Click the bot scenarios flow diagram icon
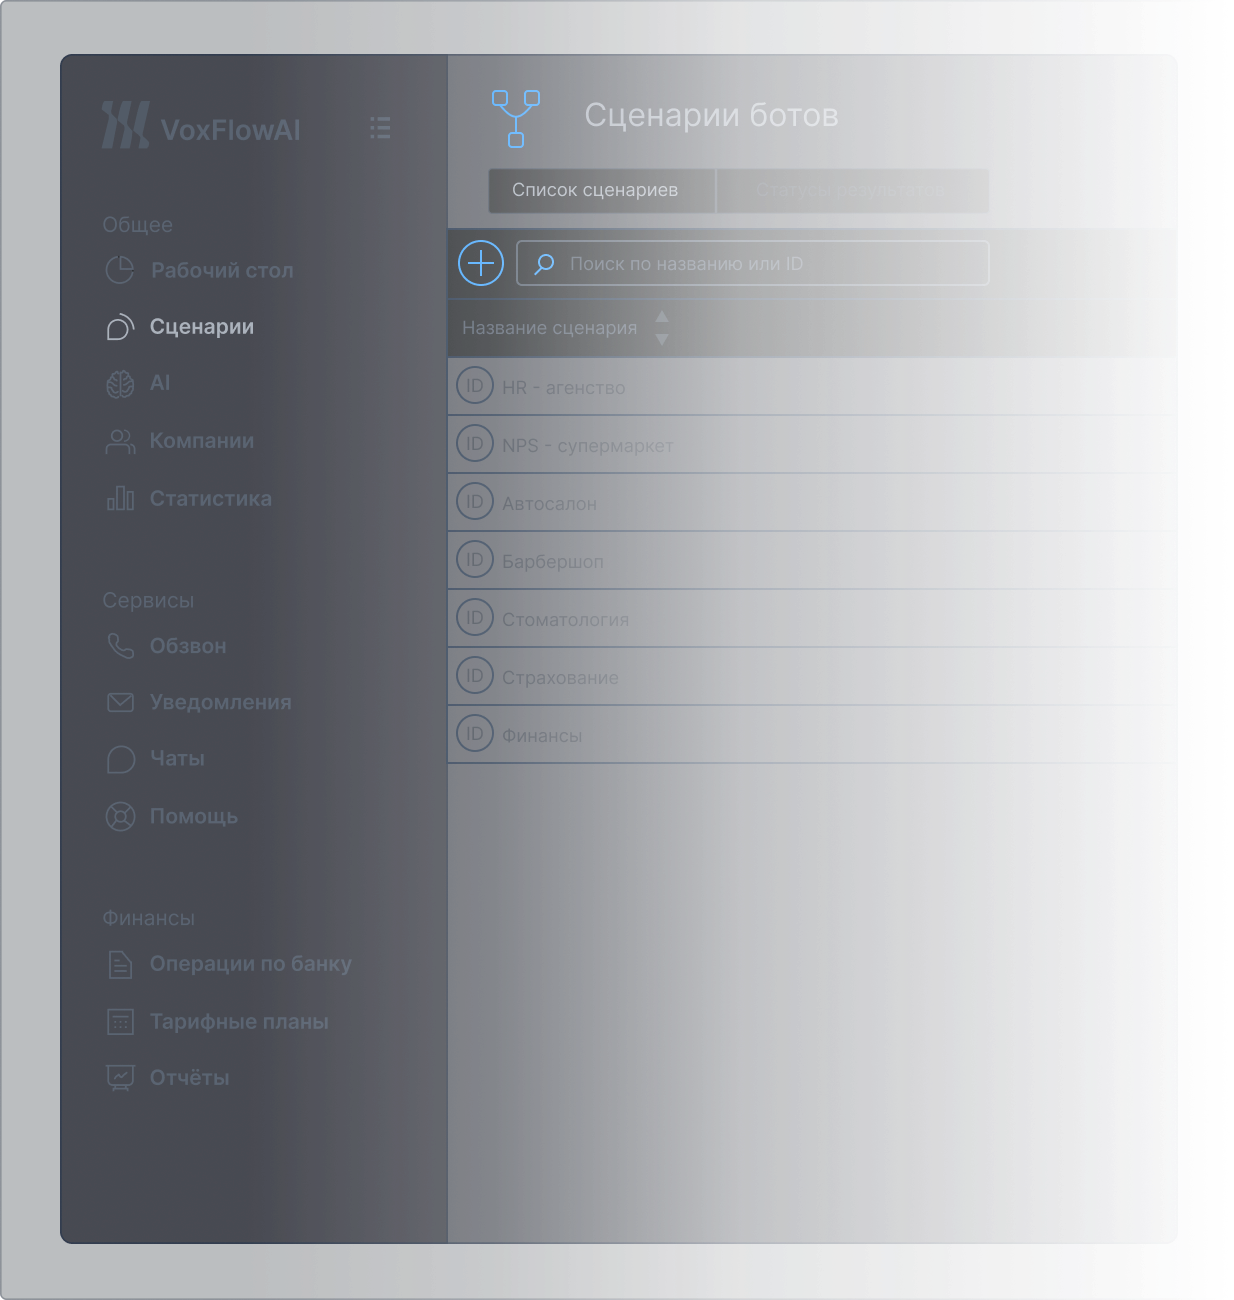Viewport: 1234px width, 1300px height. click(x=516, y=118)
